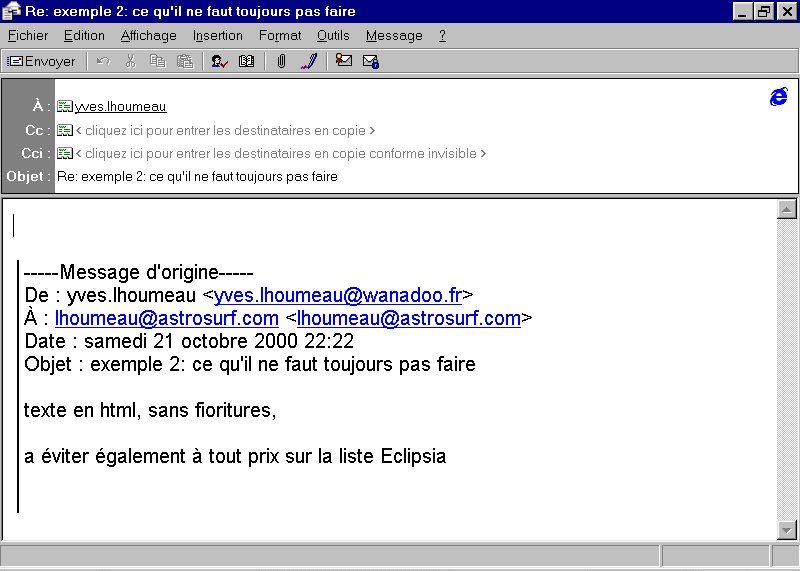Click the yves.lhoumeau@wanadoo.fr link
Image resolution: width=800 pixels, height=571 pixels.
(x=338, y=295)
